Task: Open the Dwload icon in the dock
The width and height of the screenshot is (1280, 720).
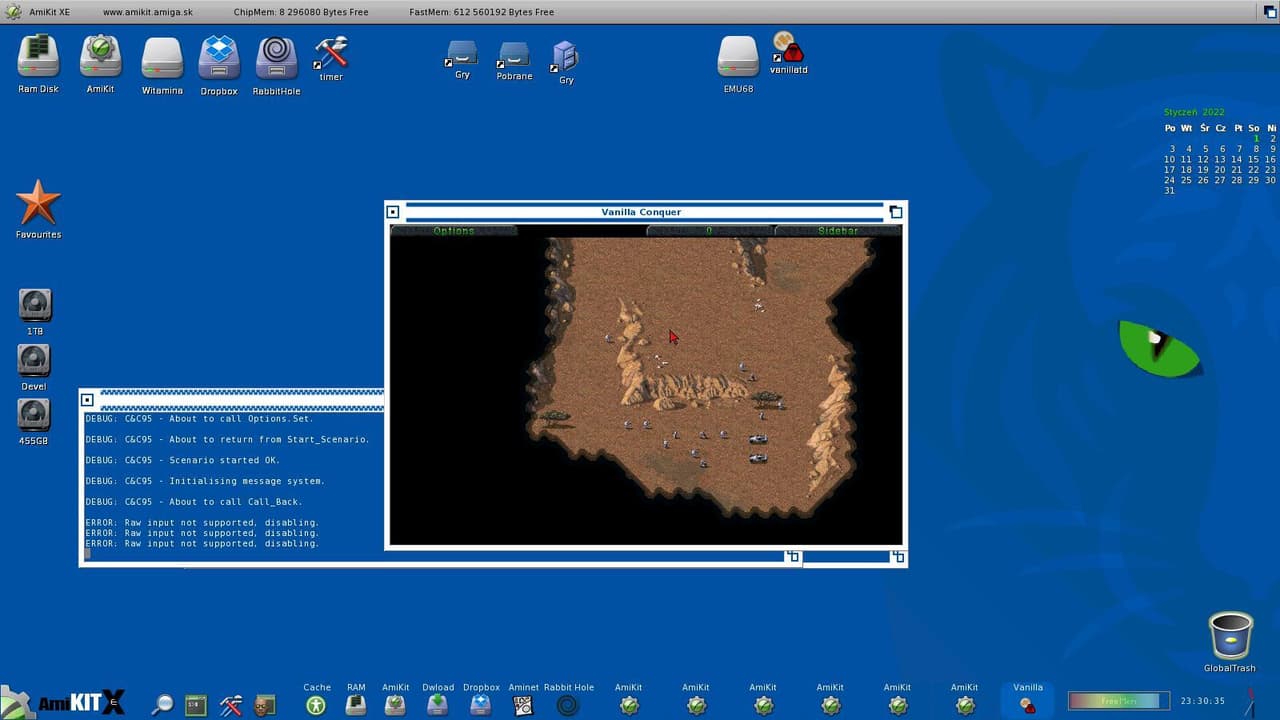Action: [438, 705]
